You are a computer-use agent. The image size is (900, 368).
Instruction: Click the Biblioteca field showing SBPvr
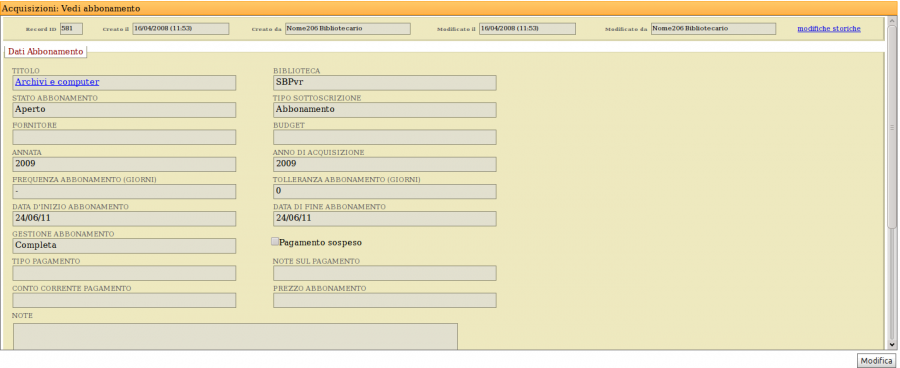(385, 83)
